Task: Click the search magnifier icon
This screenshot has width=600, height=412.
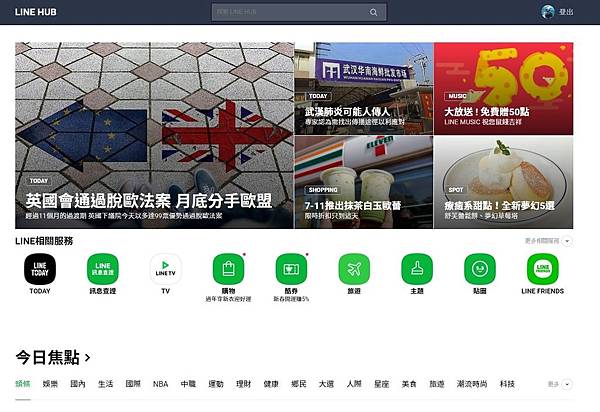Action: point(373,12)
